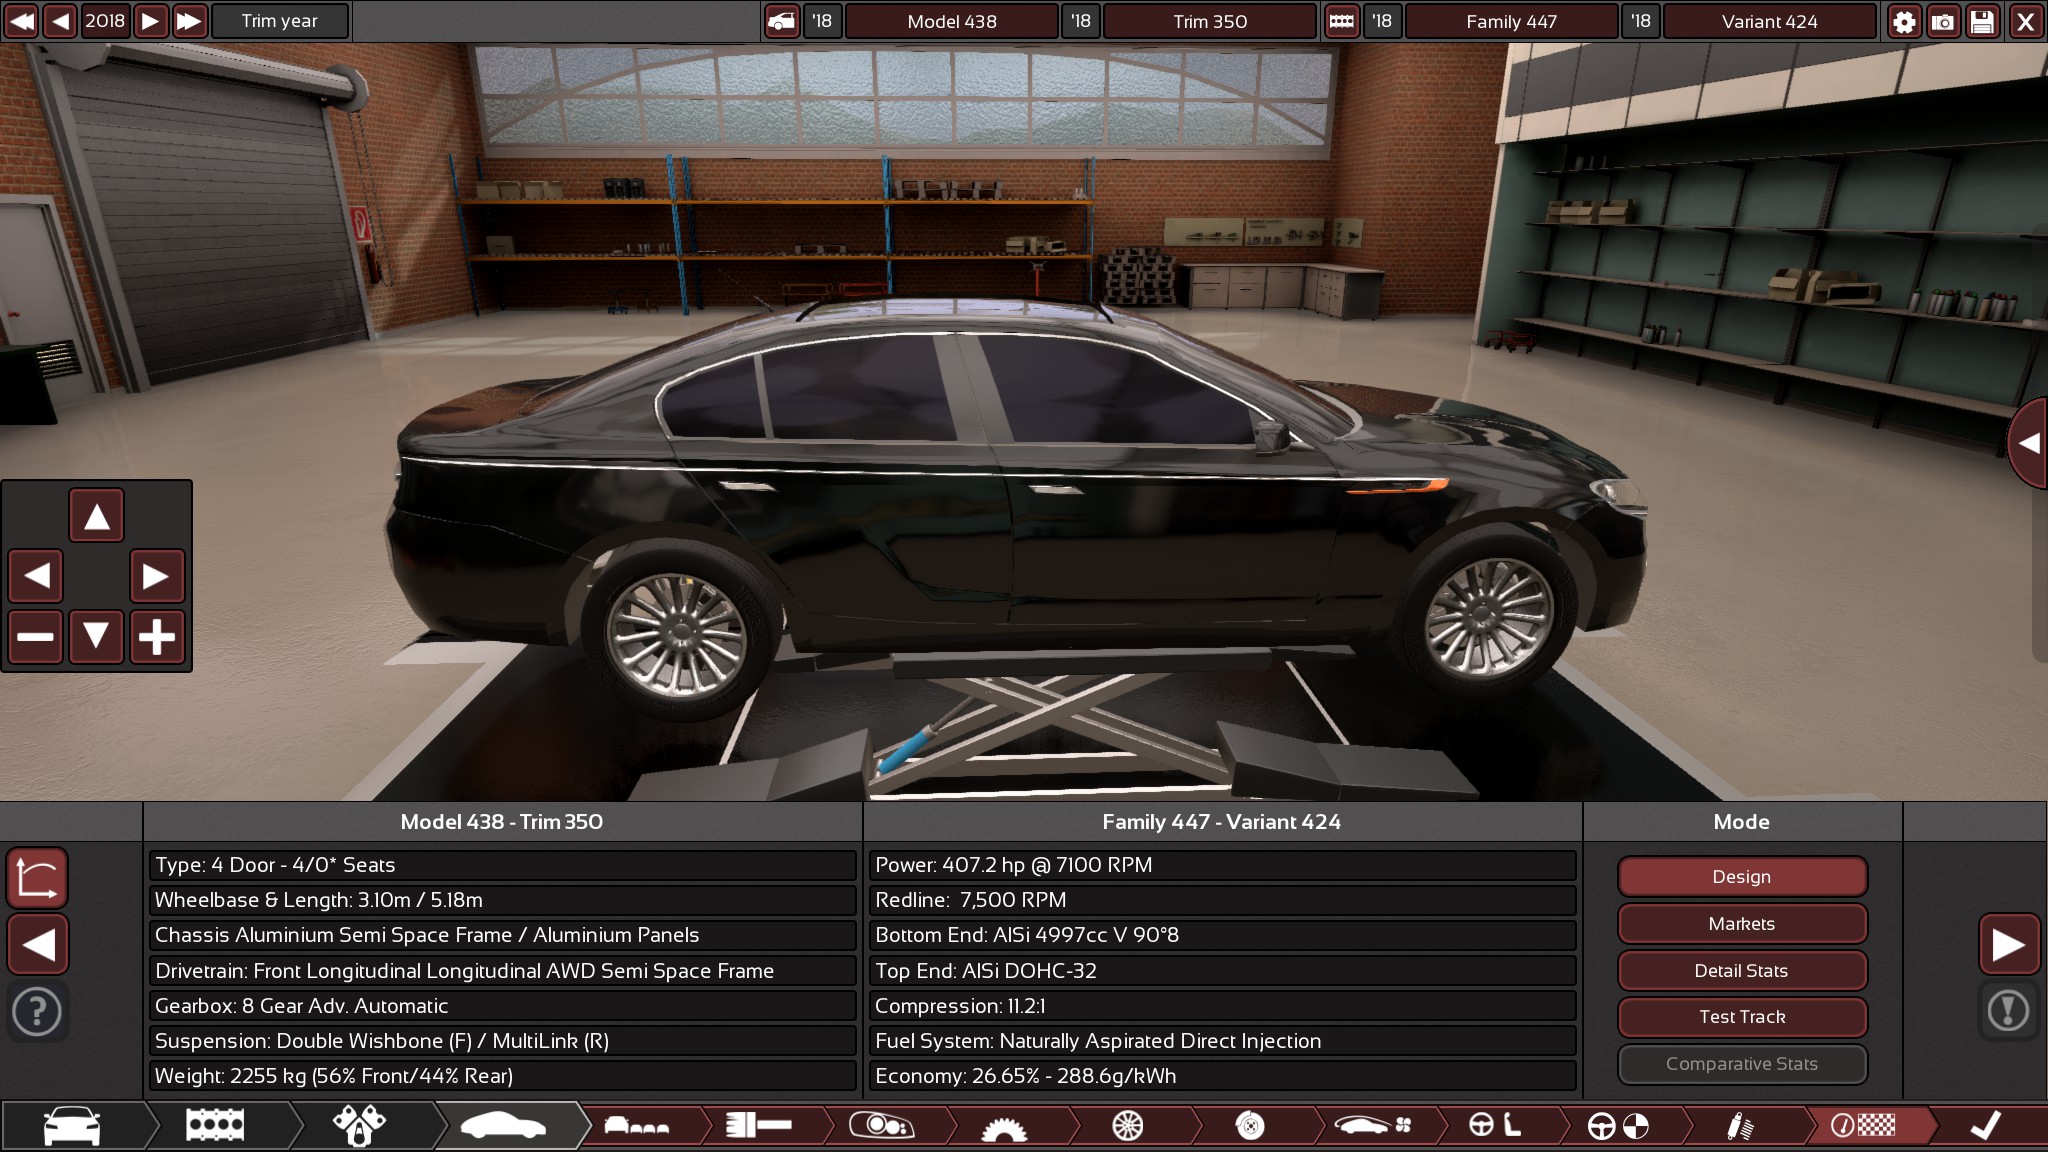
Task: Click the Economy 26.65% stat row
Action: (1222, 1076)
